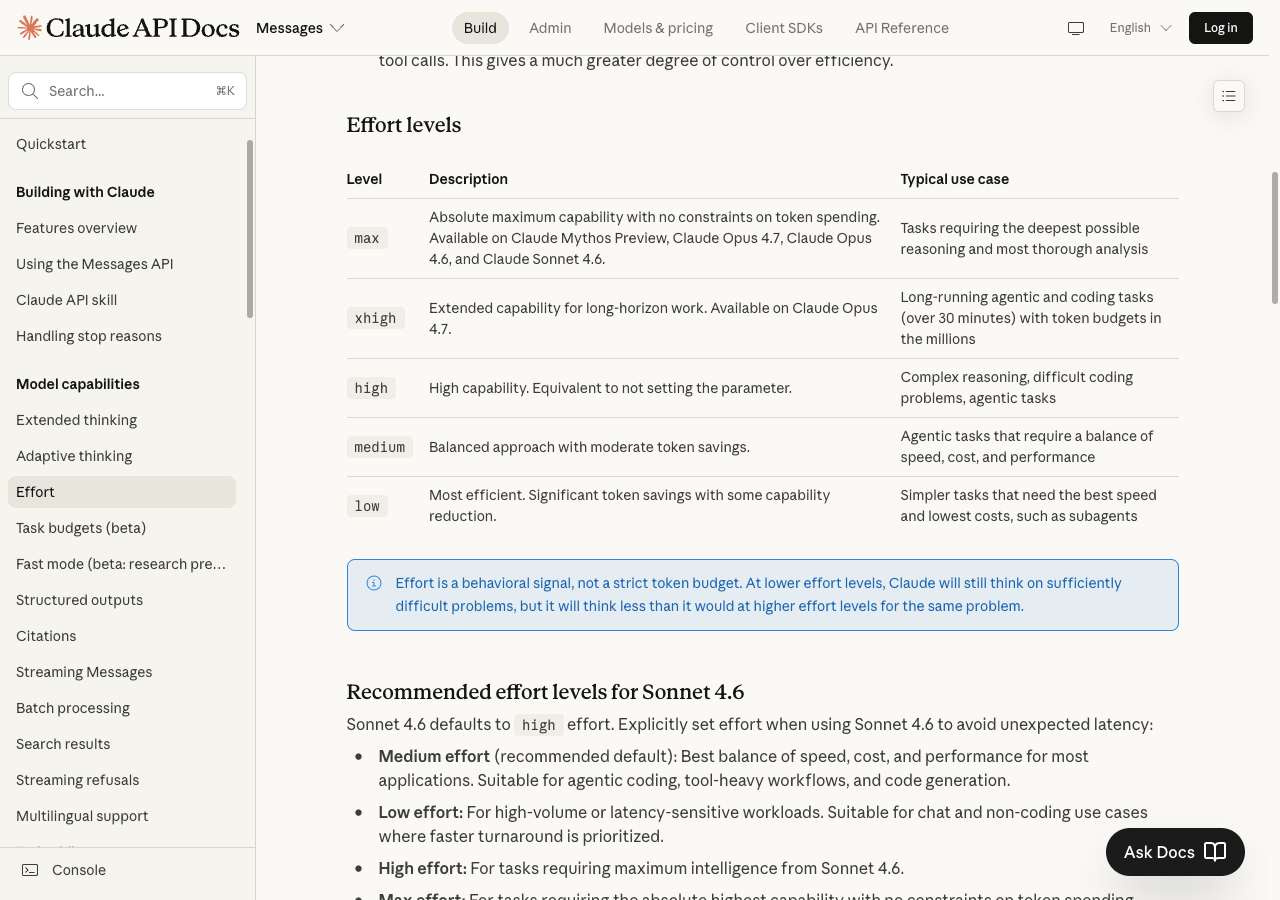Click the main page scrollbar thumb

tap(1275, 238)
